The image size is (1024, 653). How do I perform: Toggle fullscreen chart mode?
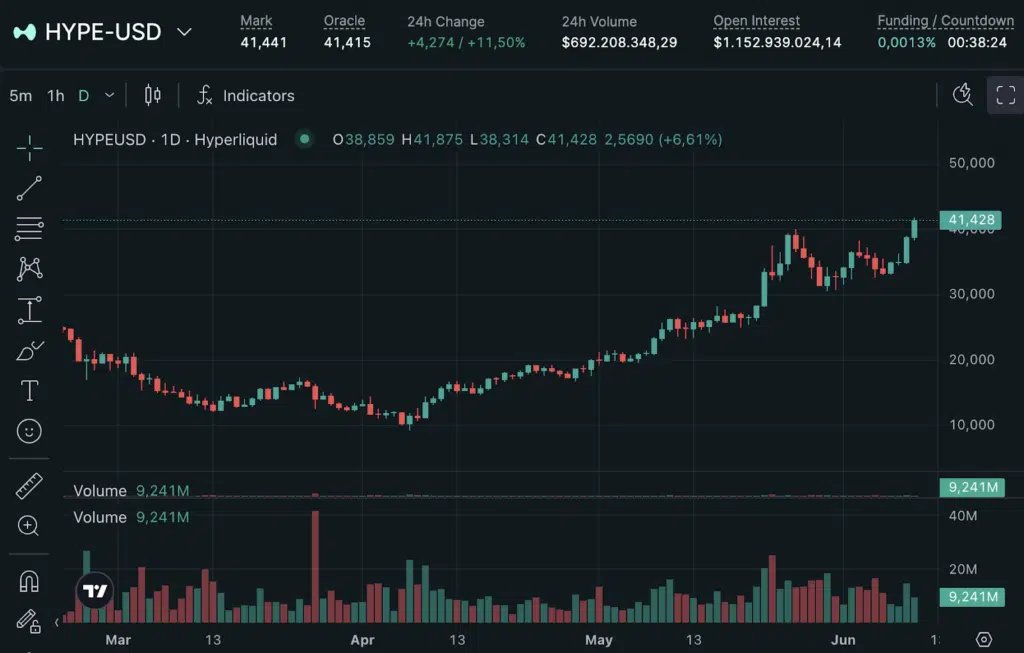pyautogui.click(x=1005, y=96)
